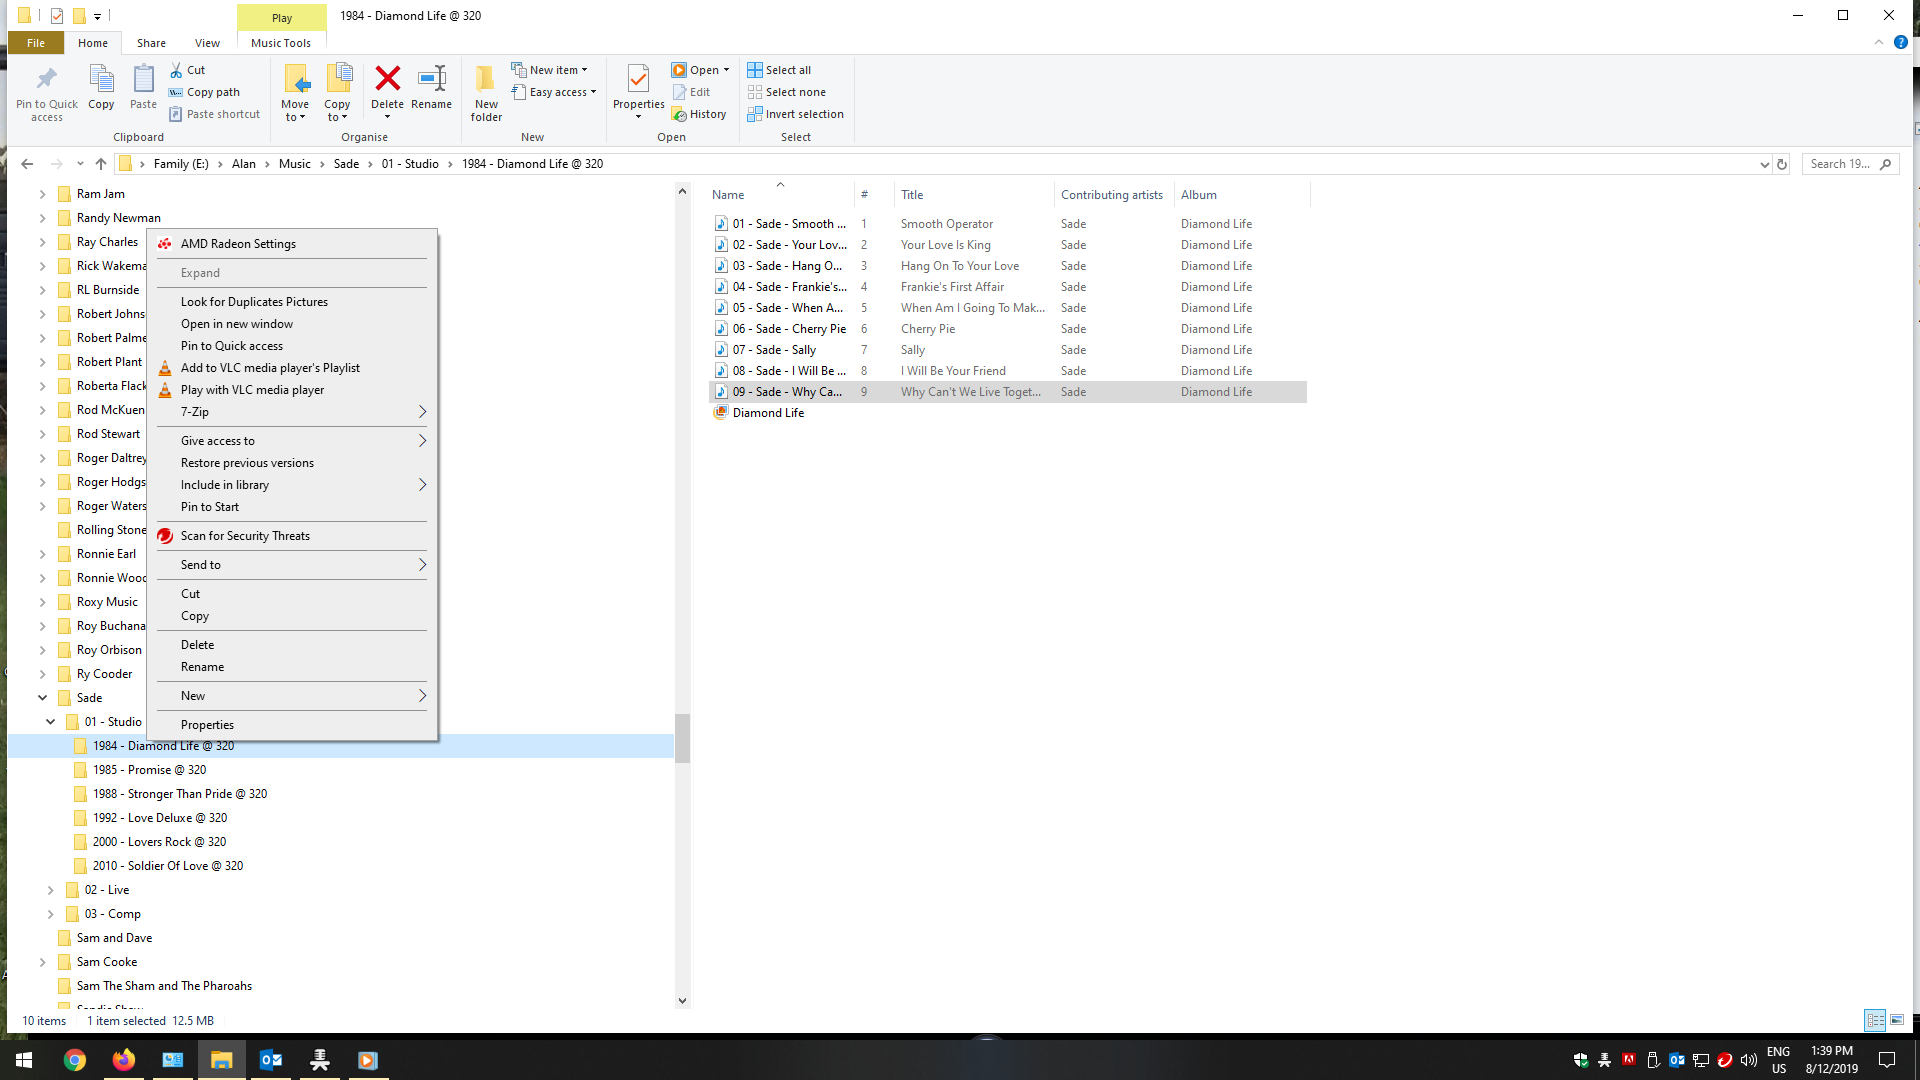Click the Copy to ribbon icon
This screenshot has height=1080, width=1920.
pyautogui.click(x=337, y=92)
